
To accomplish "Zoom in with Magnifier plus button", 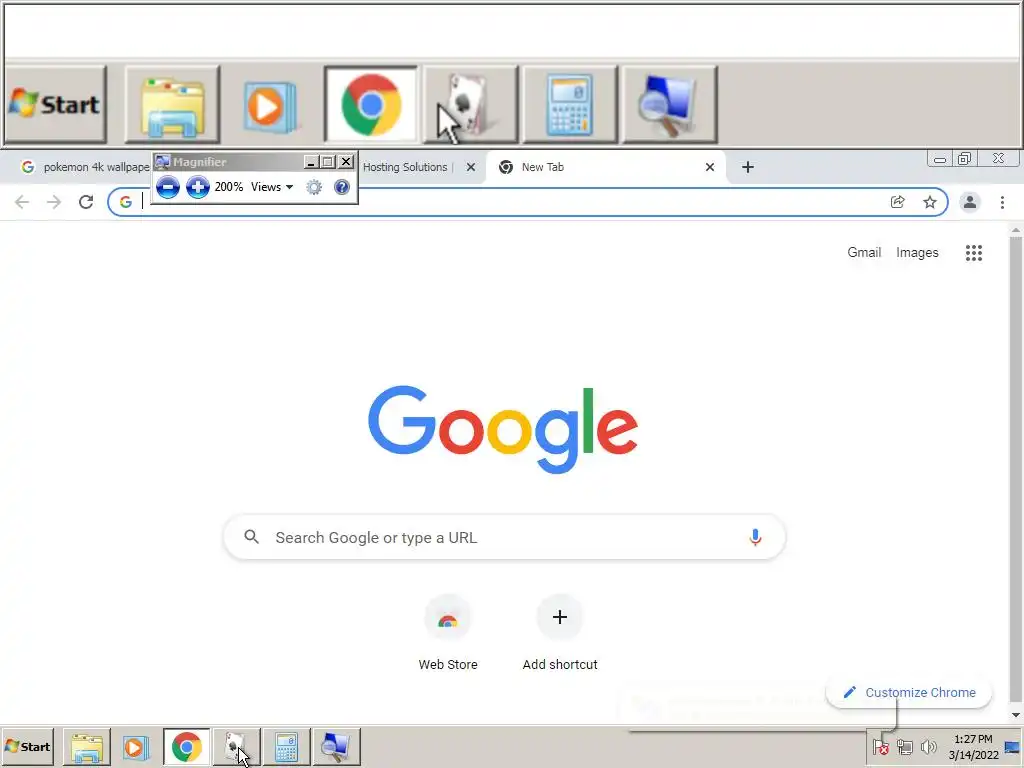I will click(x=197, y=187).
